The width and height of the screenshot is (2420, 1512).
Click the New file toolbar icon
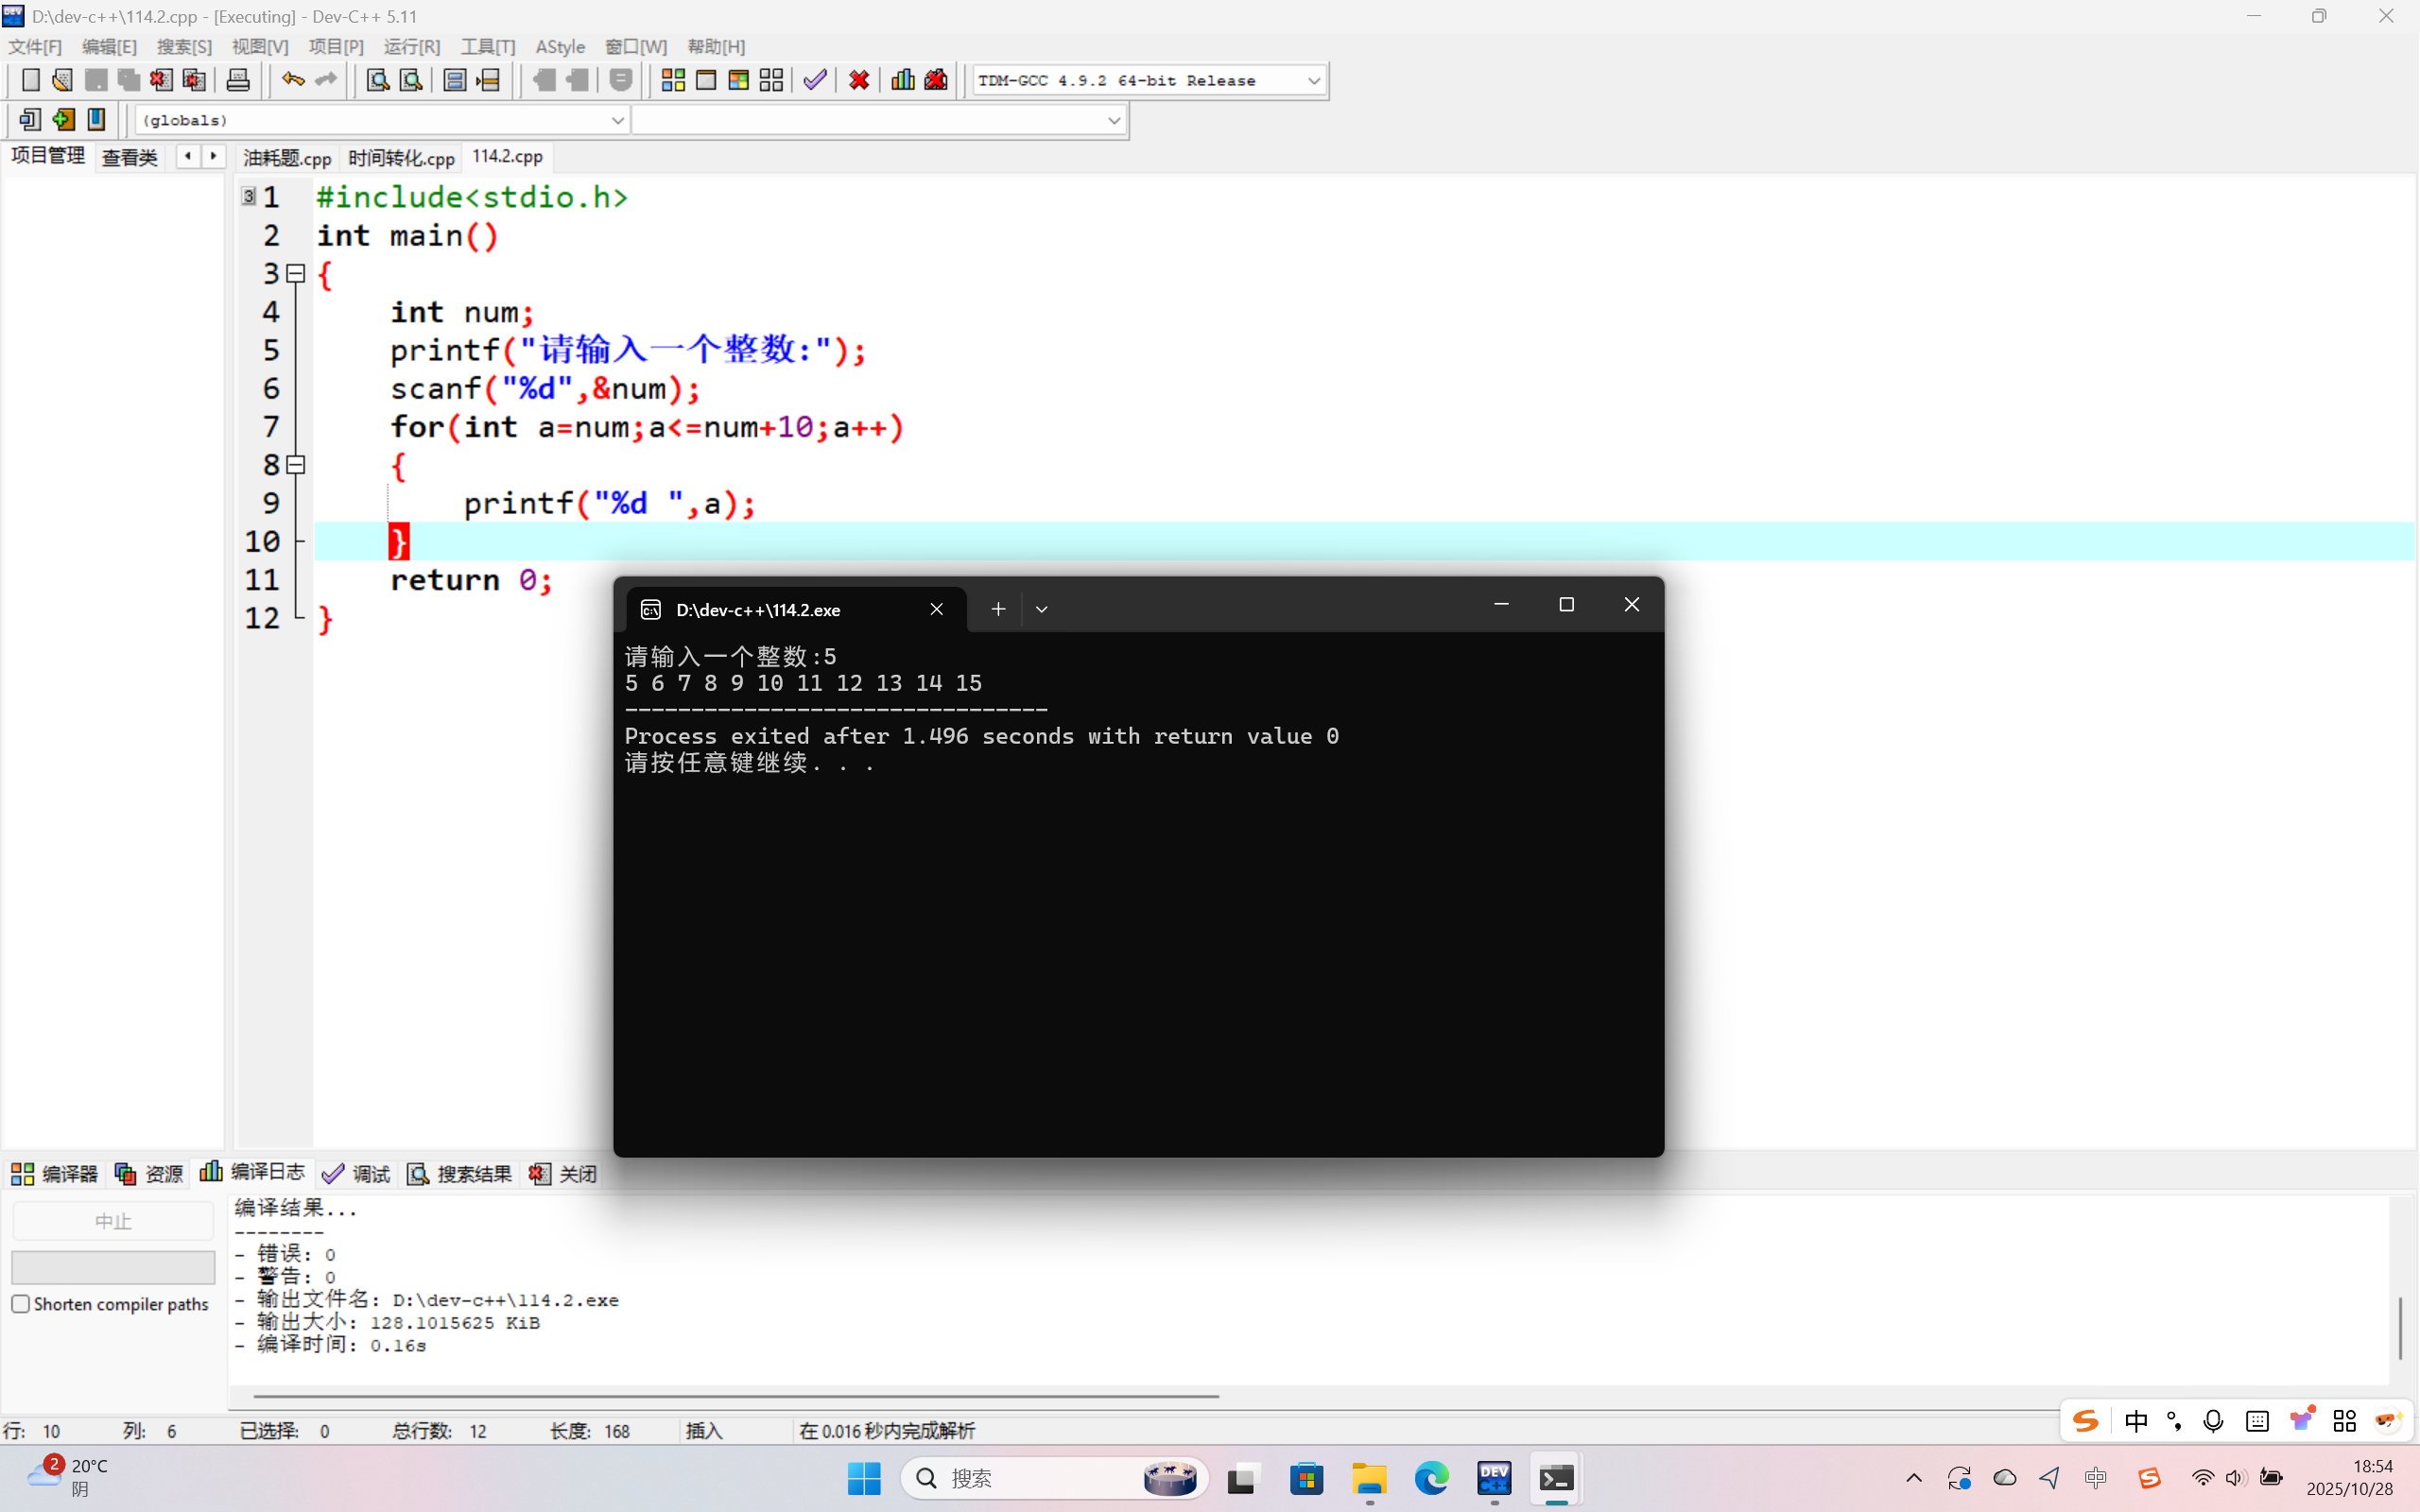30,80
